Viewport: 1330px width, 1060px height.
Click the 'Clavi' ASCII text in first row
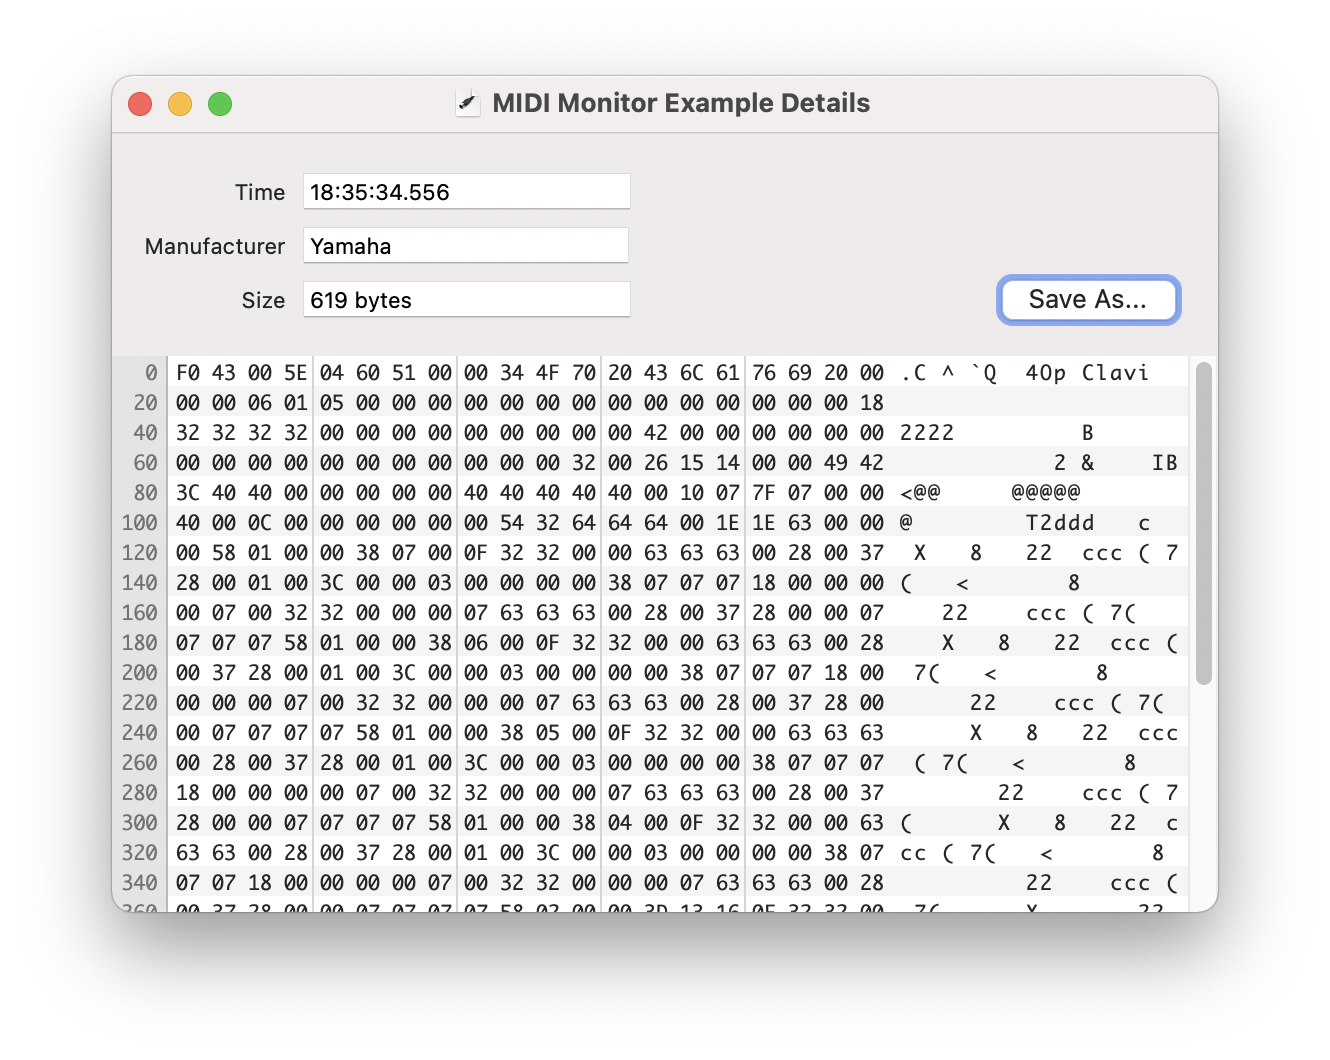coord(1115,373)
